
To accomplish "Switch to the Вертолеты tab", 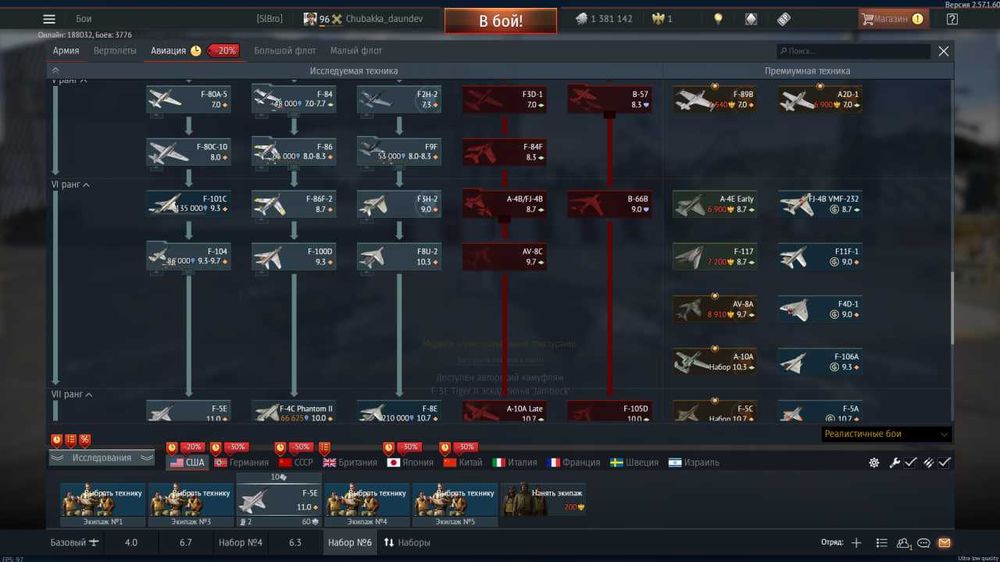I will (x=115, y=50).
